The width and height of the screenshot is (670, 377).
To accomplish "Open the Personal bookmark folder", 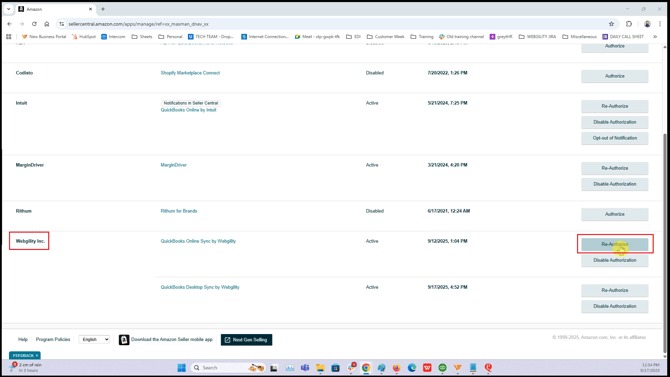I will click(170, 37).
